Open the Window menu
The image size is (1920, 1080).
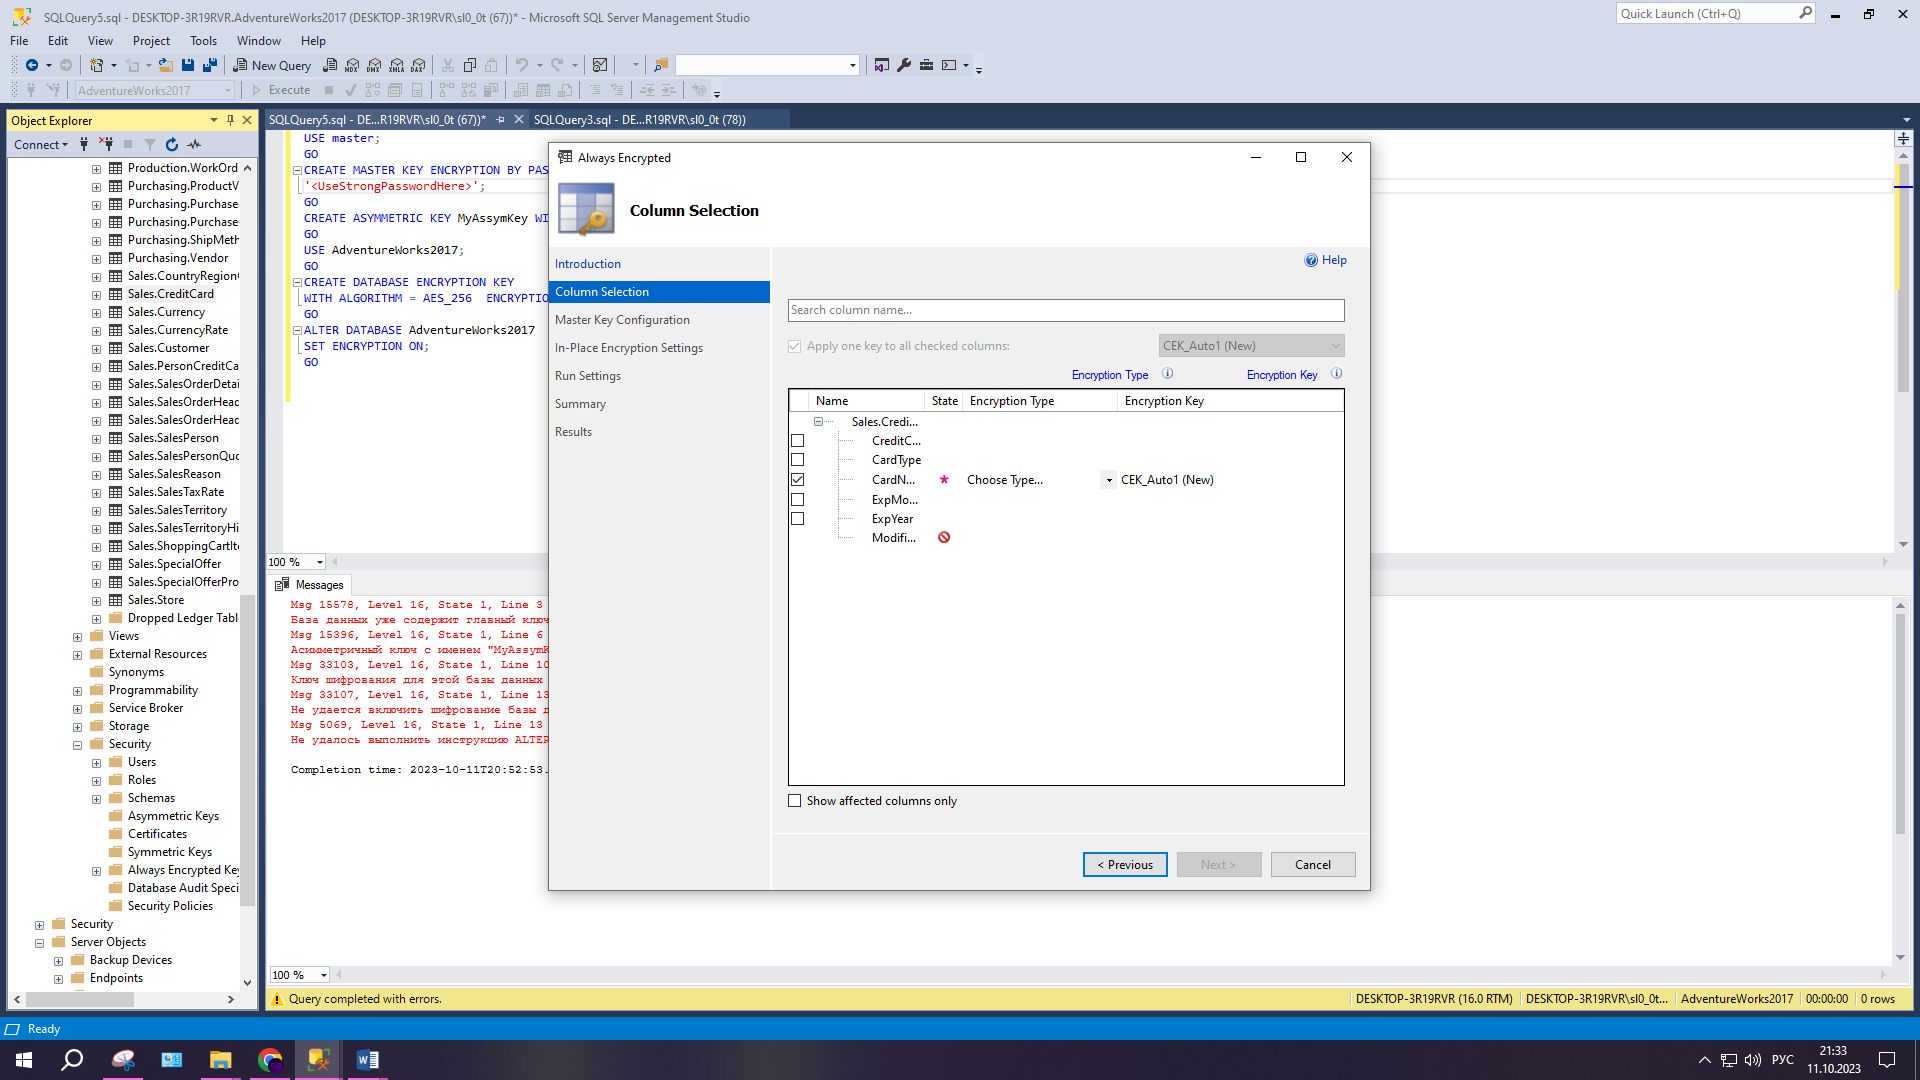point(258,41)
